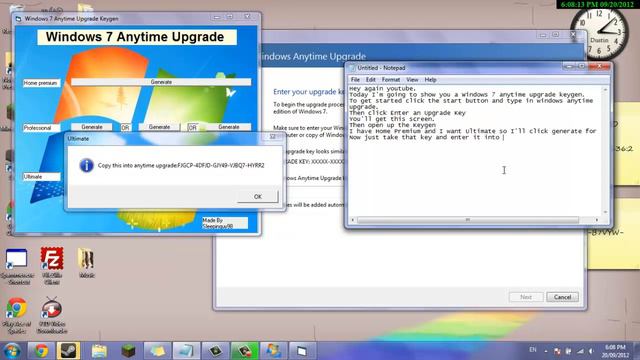Click the Notepad title bar icon
The height and width of the screenshot is (360, 640).
(352, 68)
